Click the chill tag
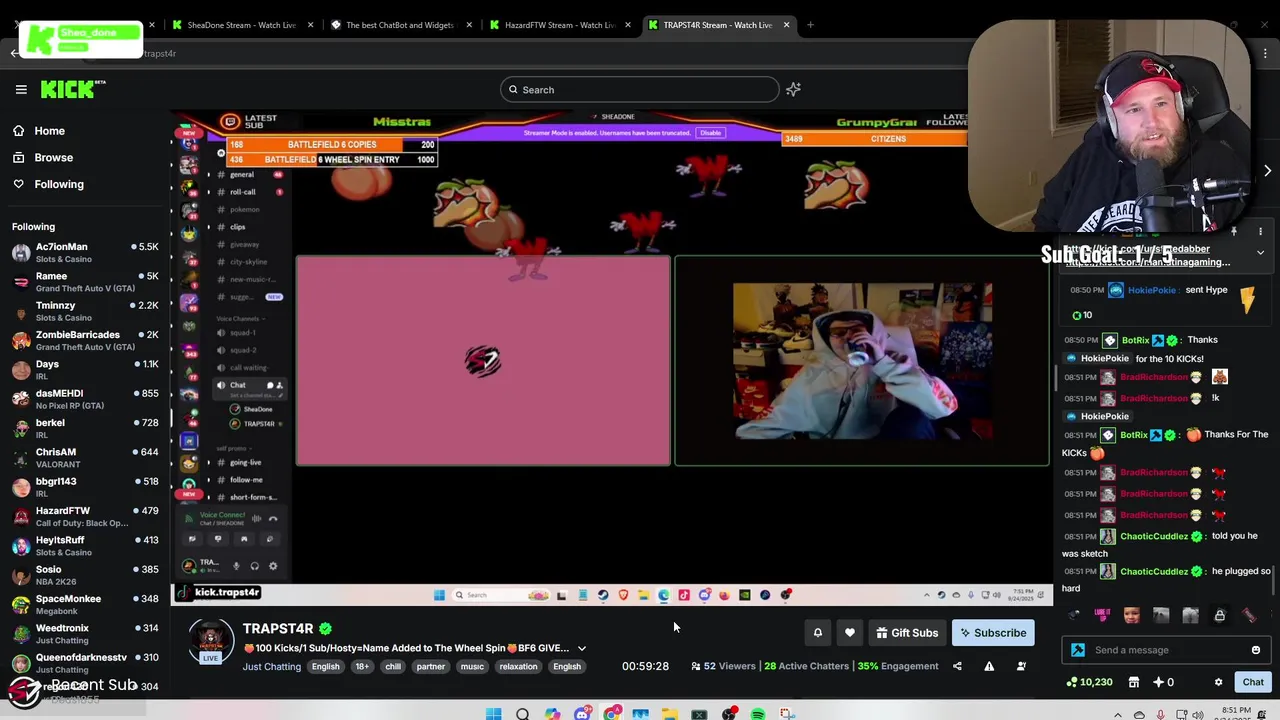This screenshot has height=720, width=1280. [x=393, y=667]
